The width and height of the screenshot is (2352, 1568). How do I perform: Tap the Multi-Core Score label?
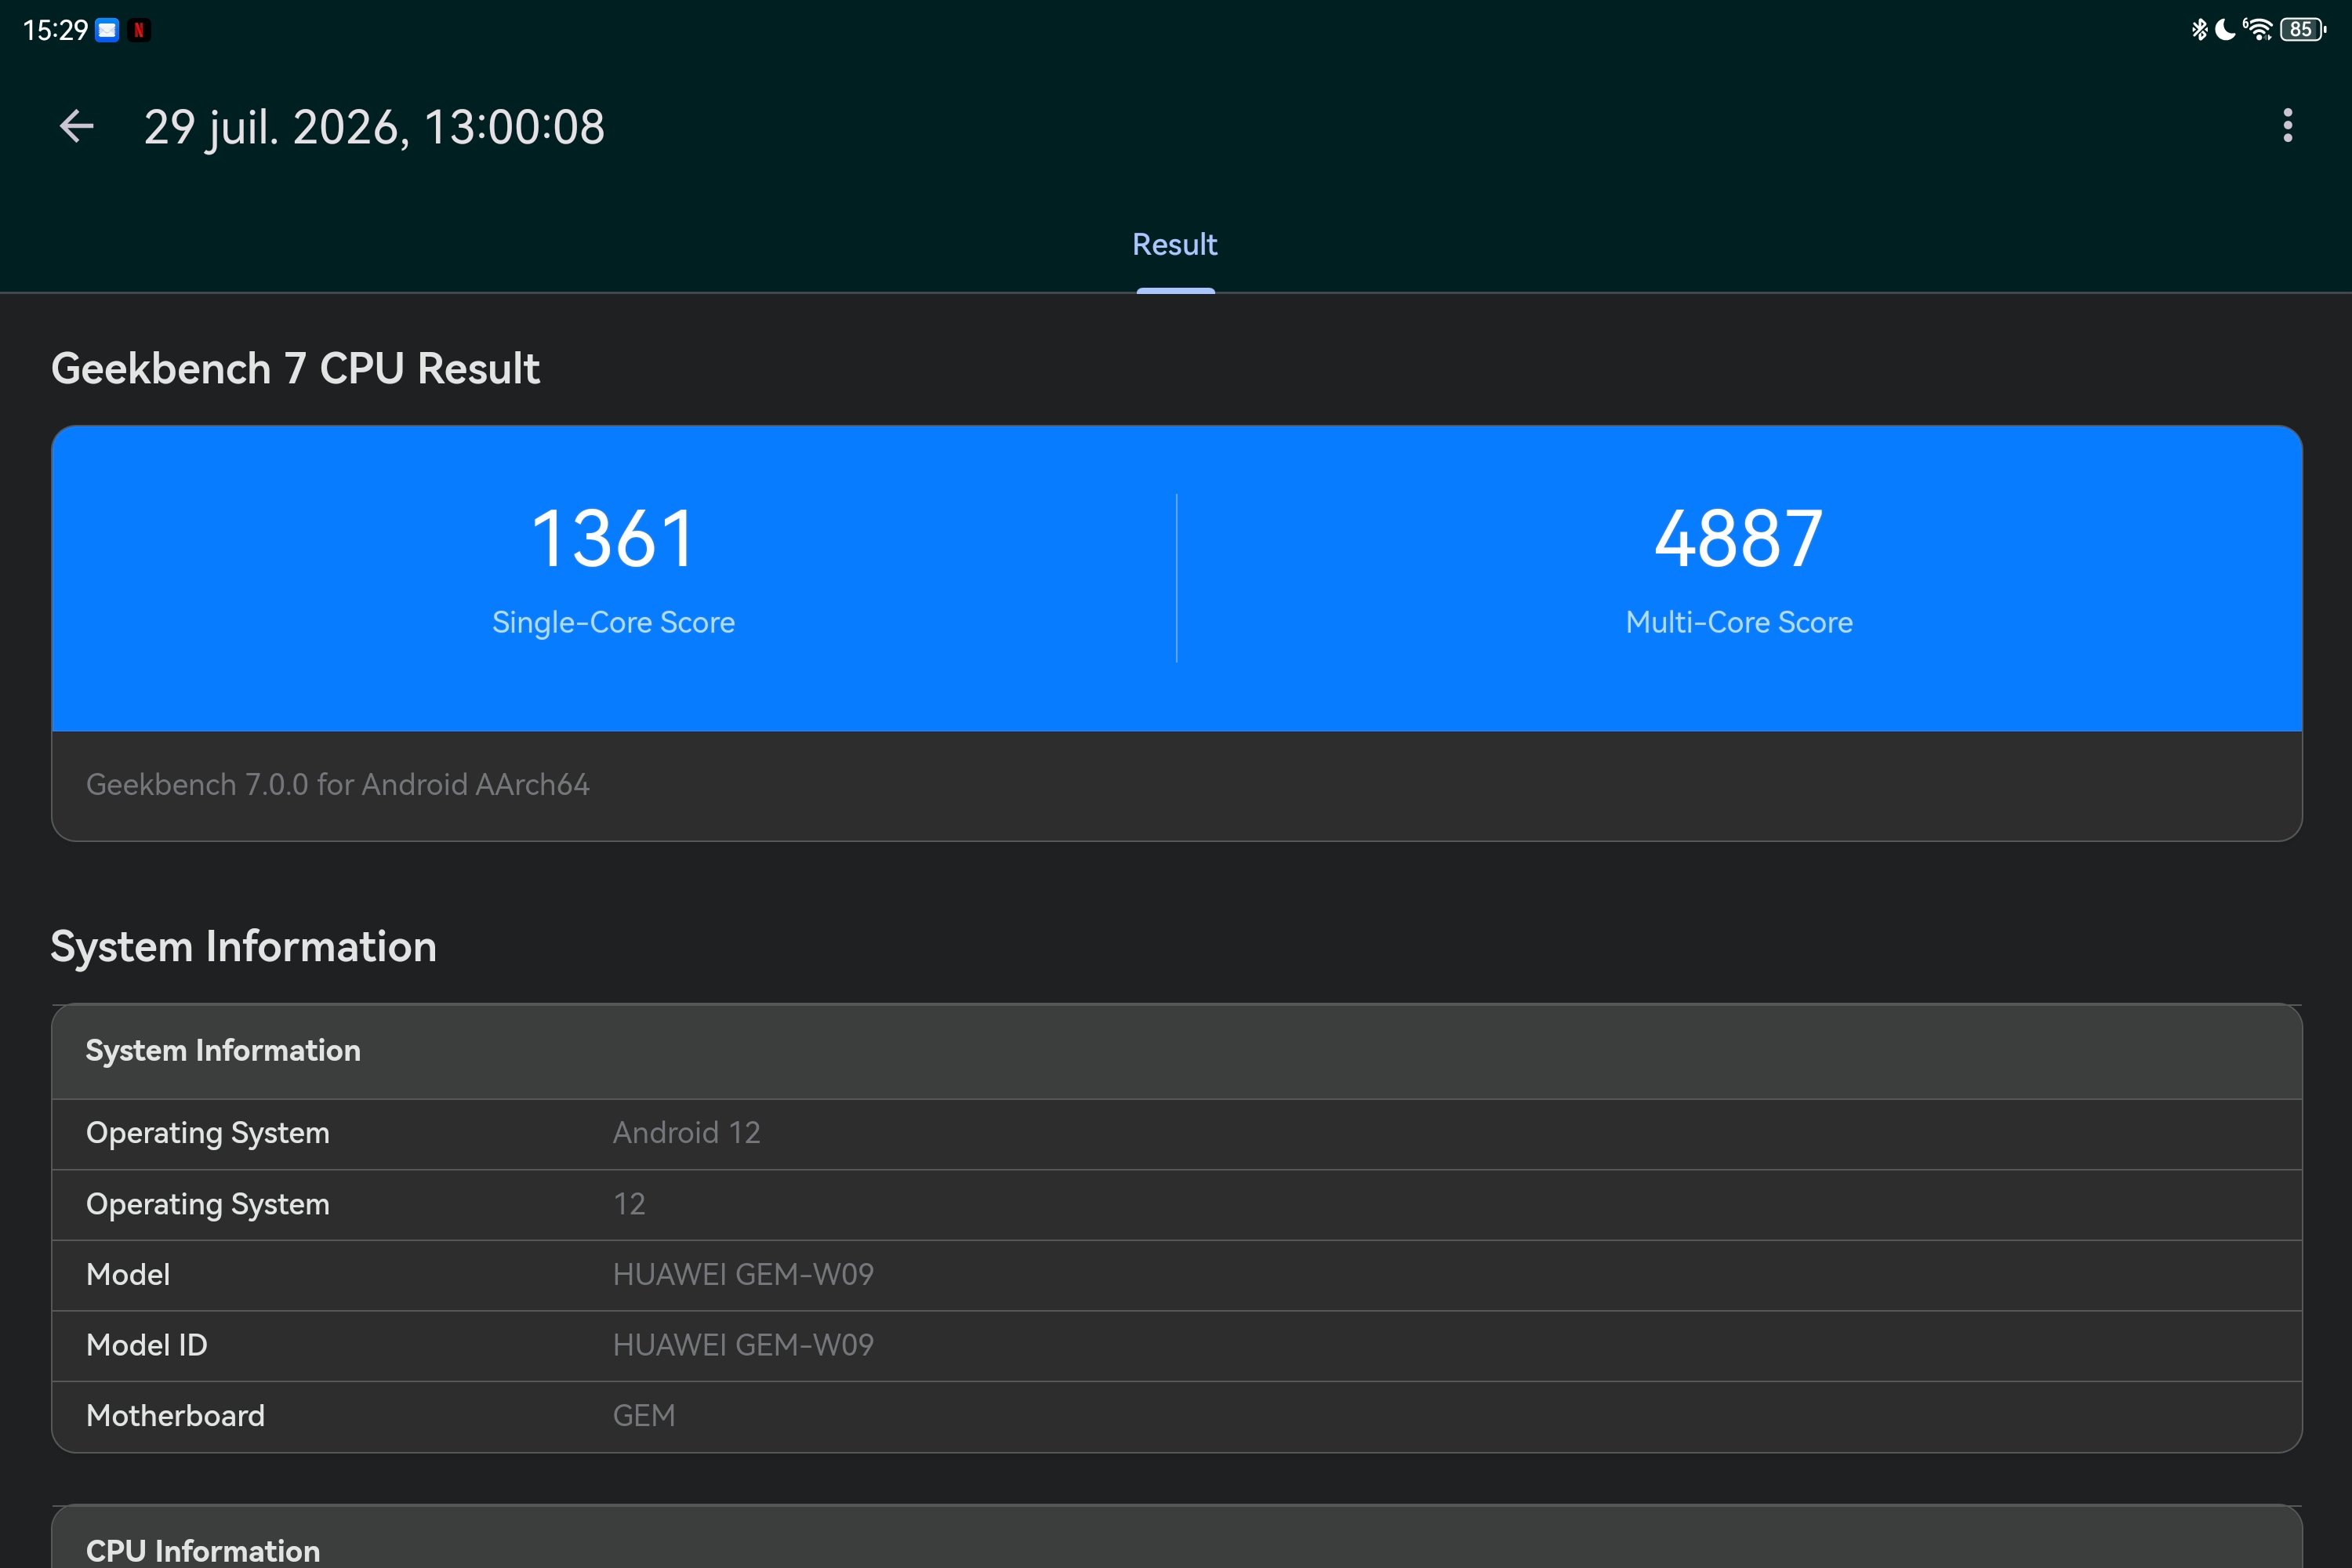click(x=1739, y=622)
